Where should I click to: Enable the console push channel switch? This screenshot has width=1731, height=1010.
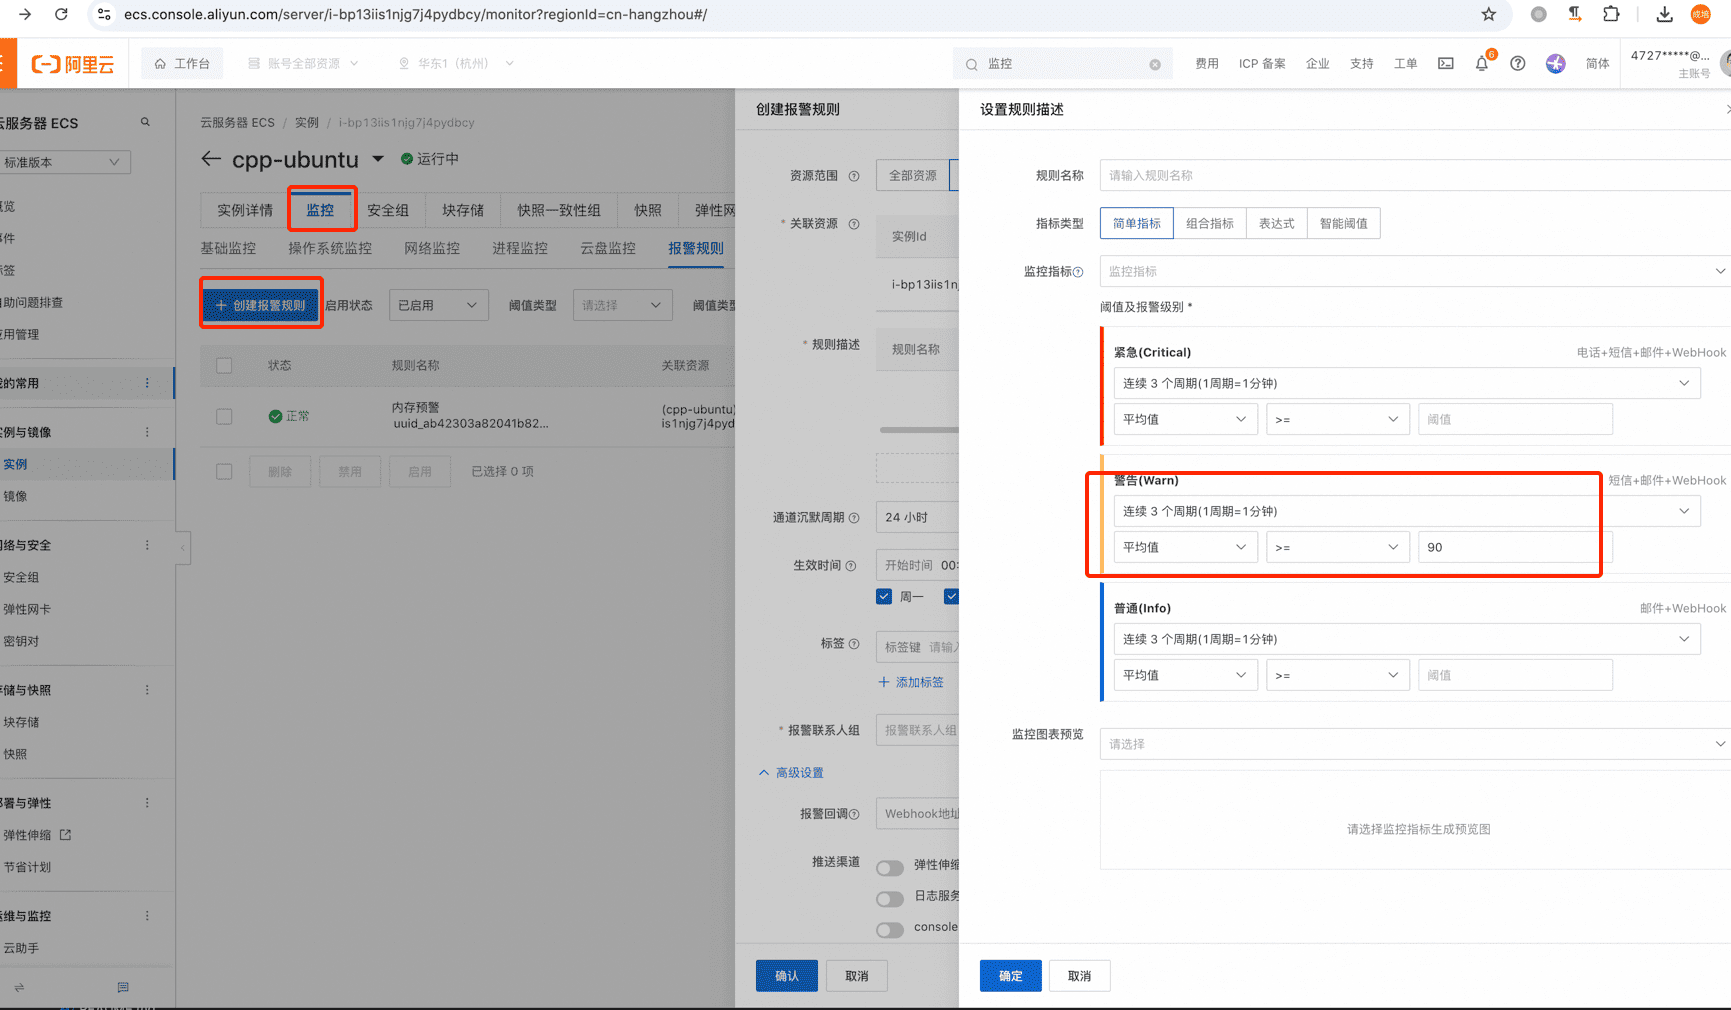(x=890, y=930)
